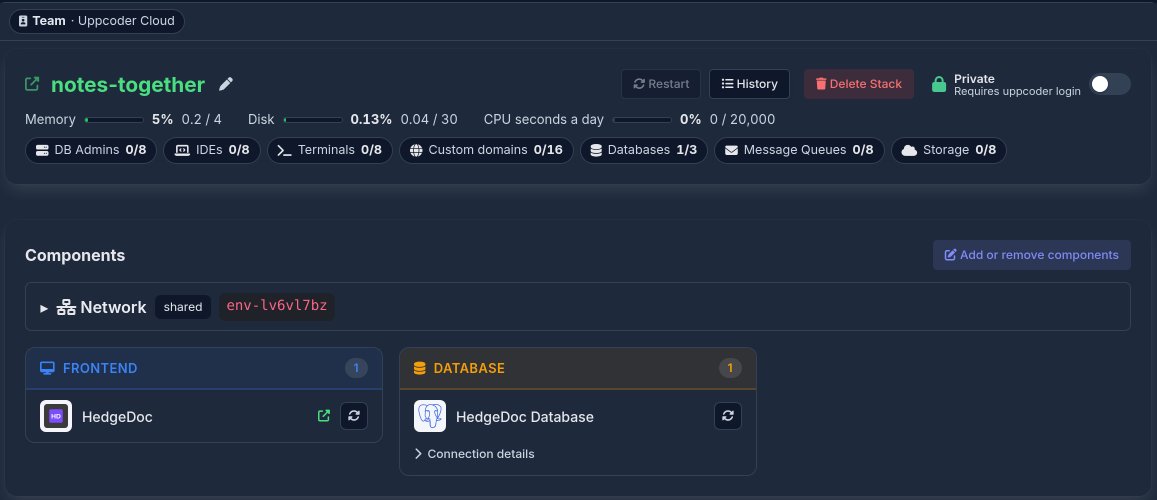Click the Components heading
Image resolution: width=1157 pixels, height=500 pixels.
point(75,255)
